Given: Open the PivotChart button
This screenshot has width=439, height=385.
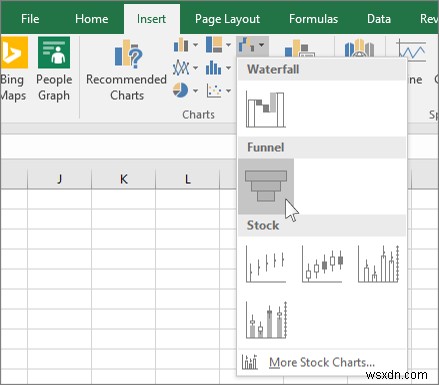Looking at the screenshot, I should (299, 48).
